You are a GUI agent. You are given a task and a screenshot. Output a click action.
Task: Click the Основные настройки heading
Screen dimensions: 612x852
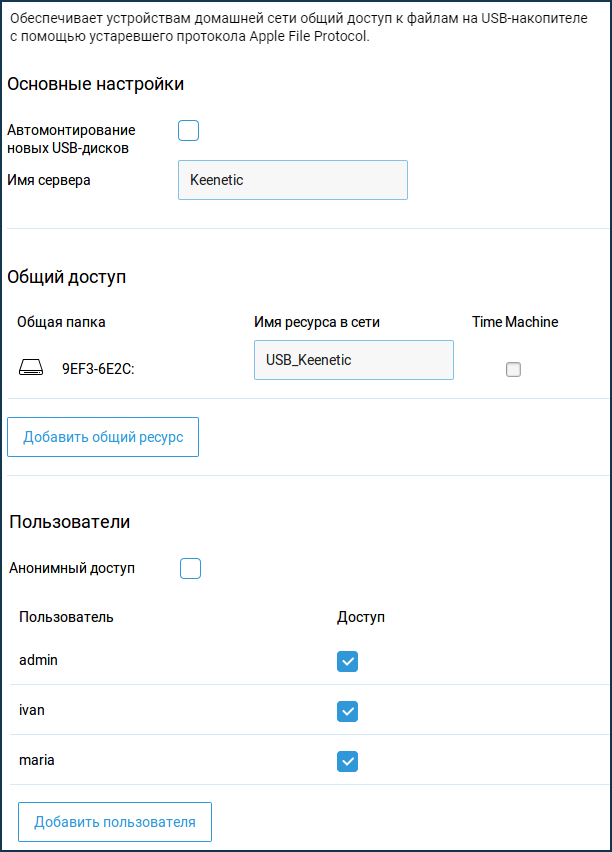(x=95, y=84)
